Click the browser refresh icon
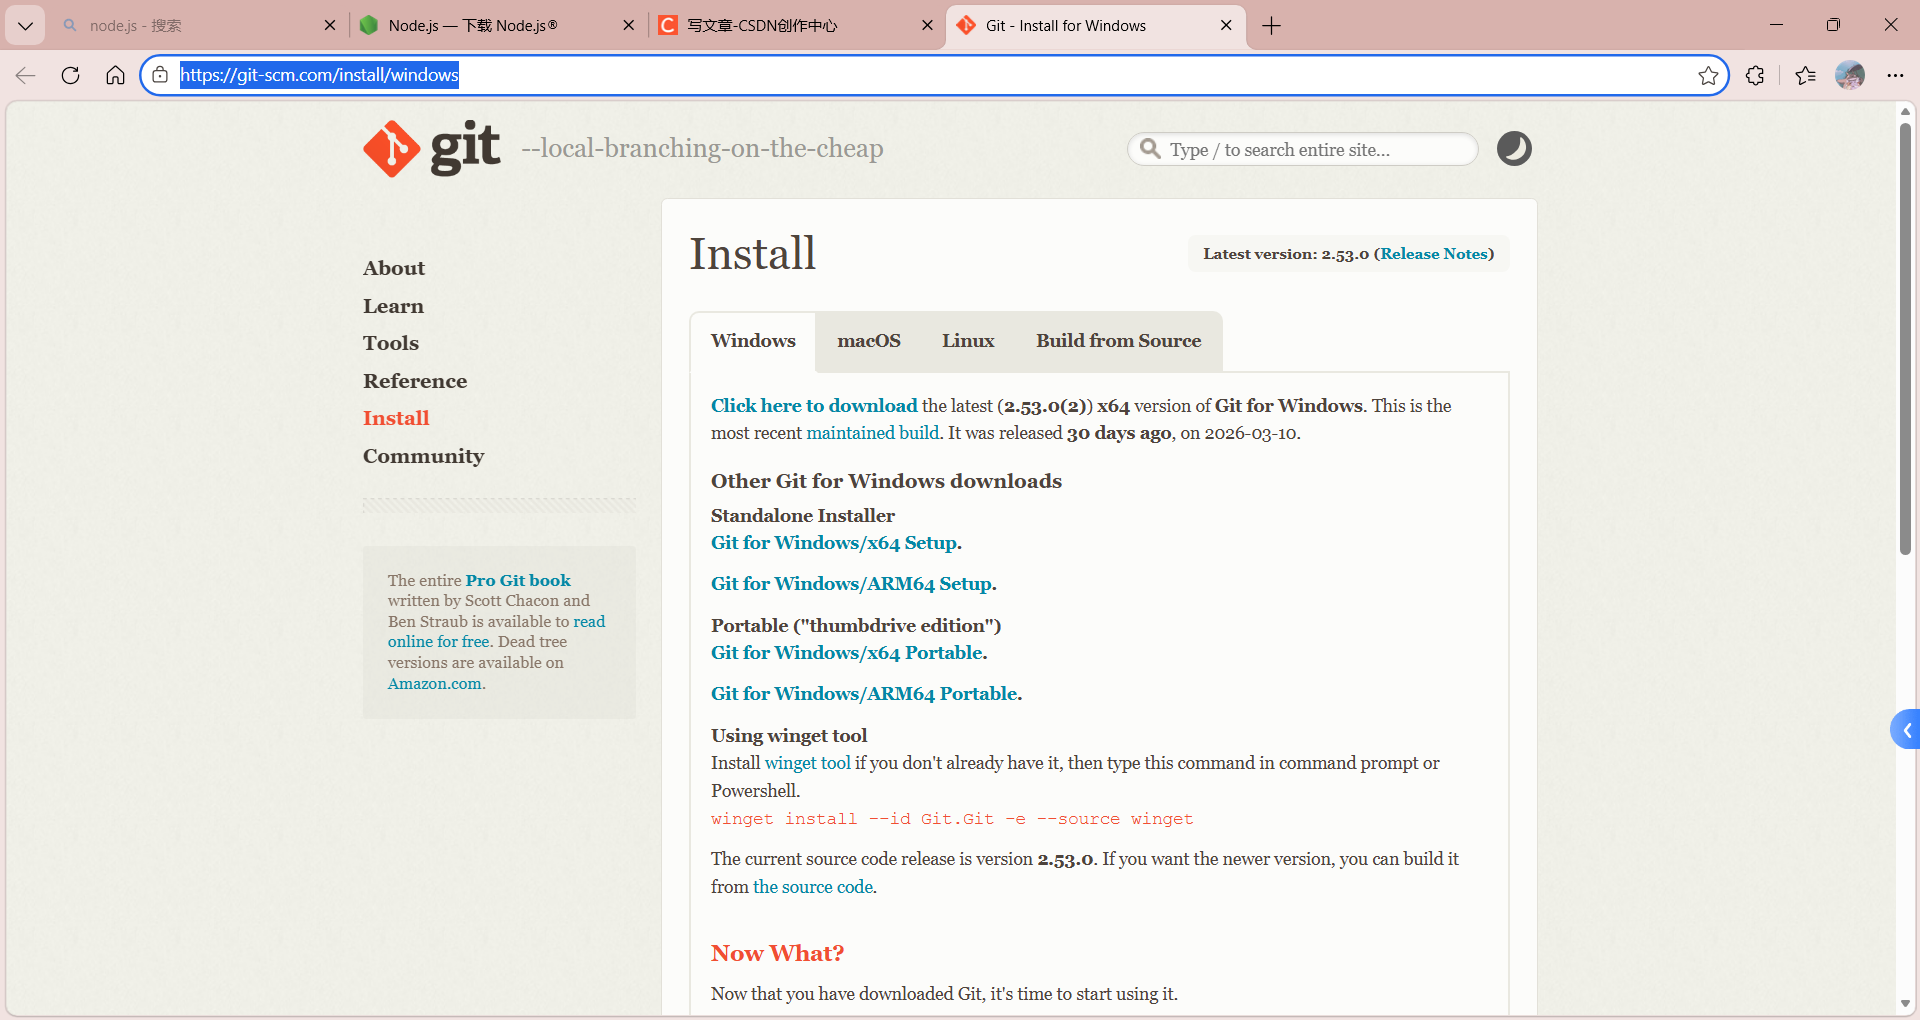The height and width of the screenshot is (1020, 1920). pos(70,76)
